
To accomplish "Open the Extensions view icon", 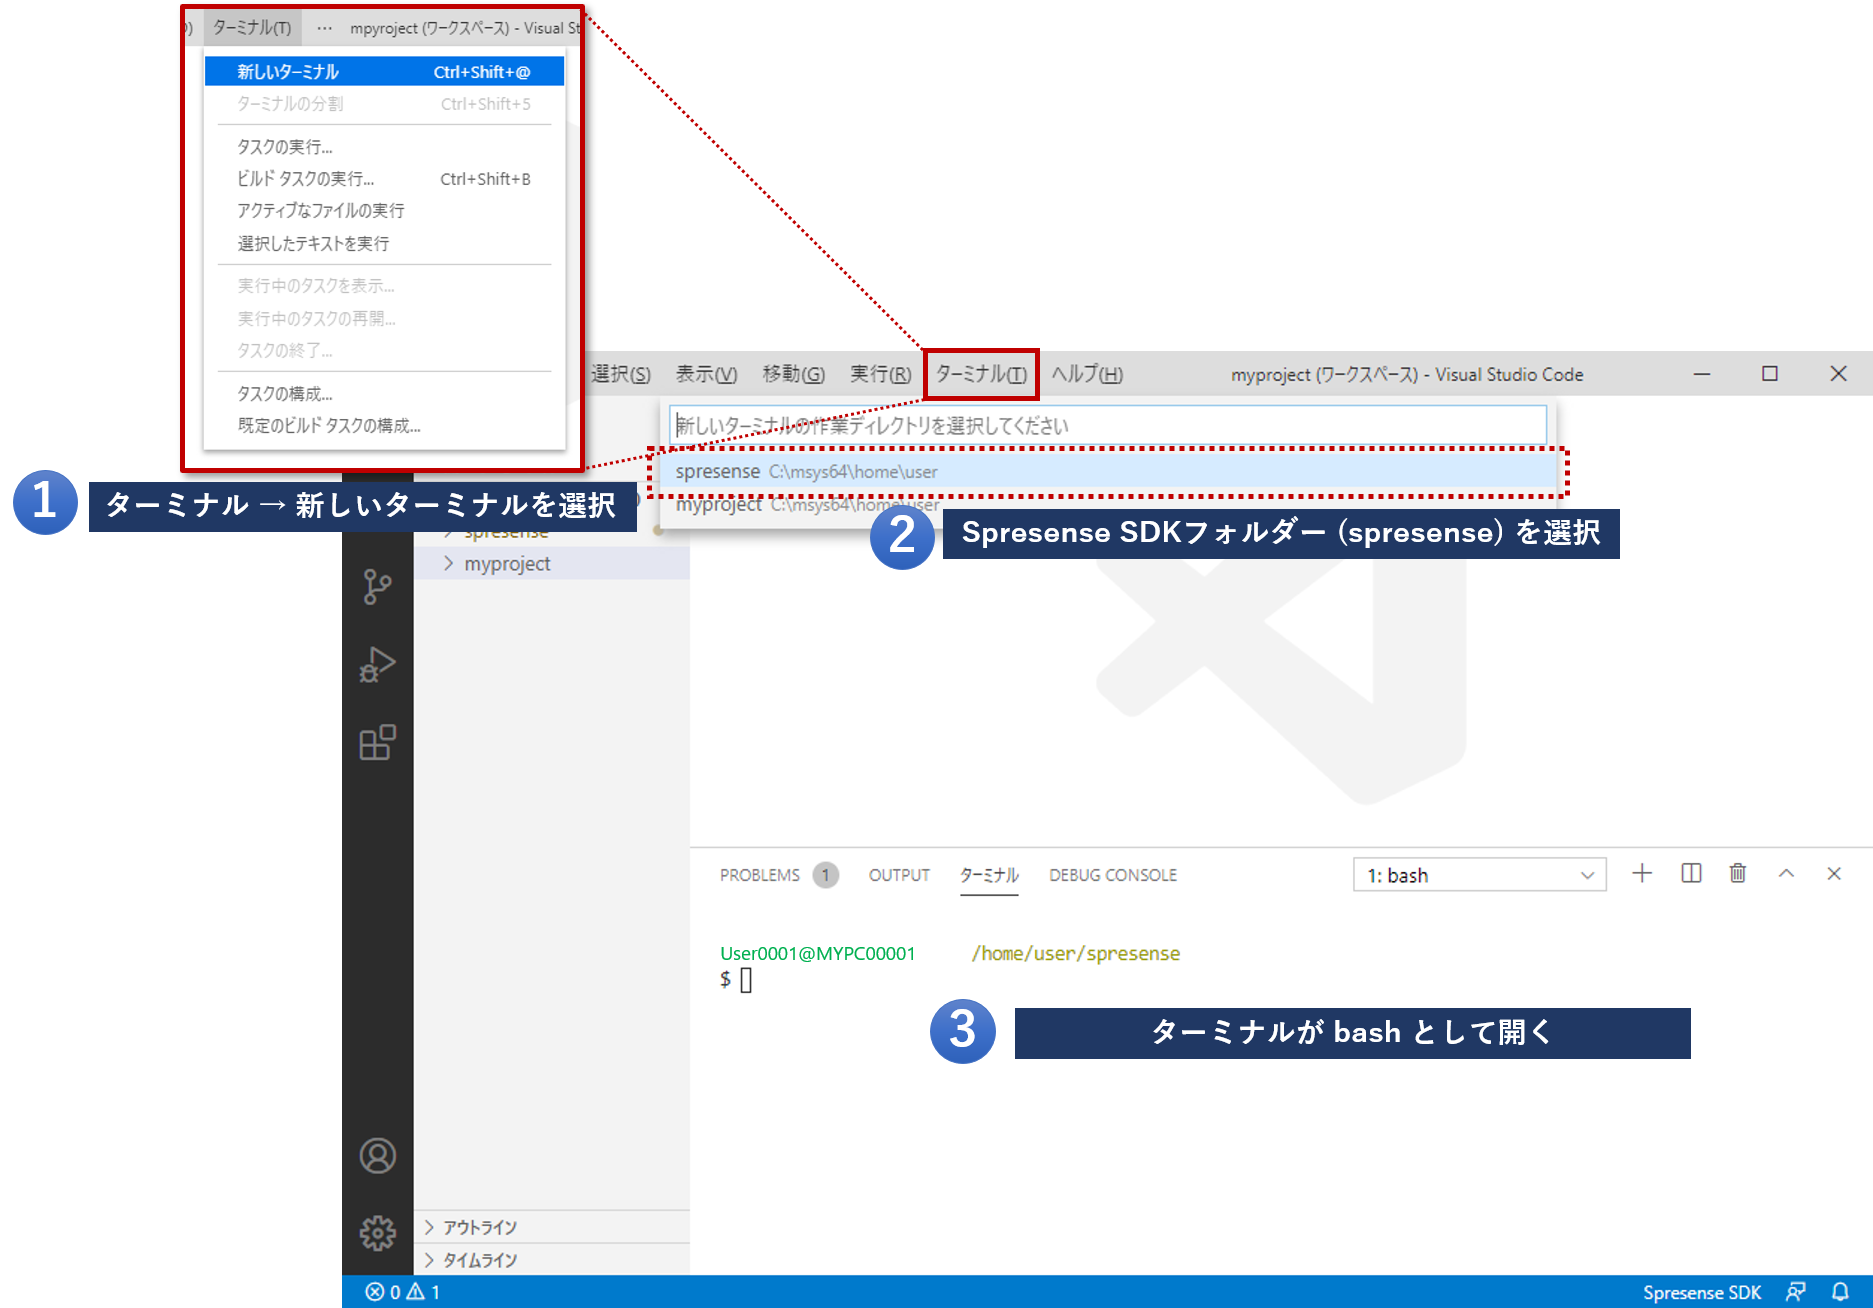I will click(x=377, y=743).
